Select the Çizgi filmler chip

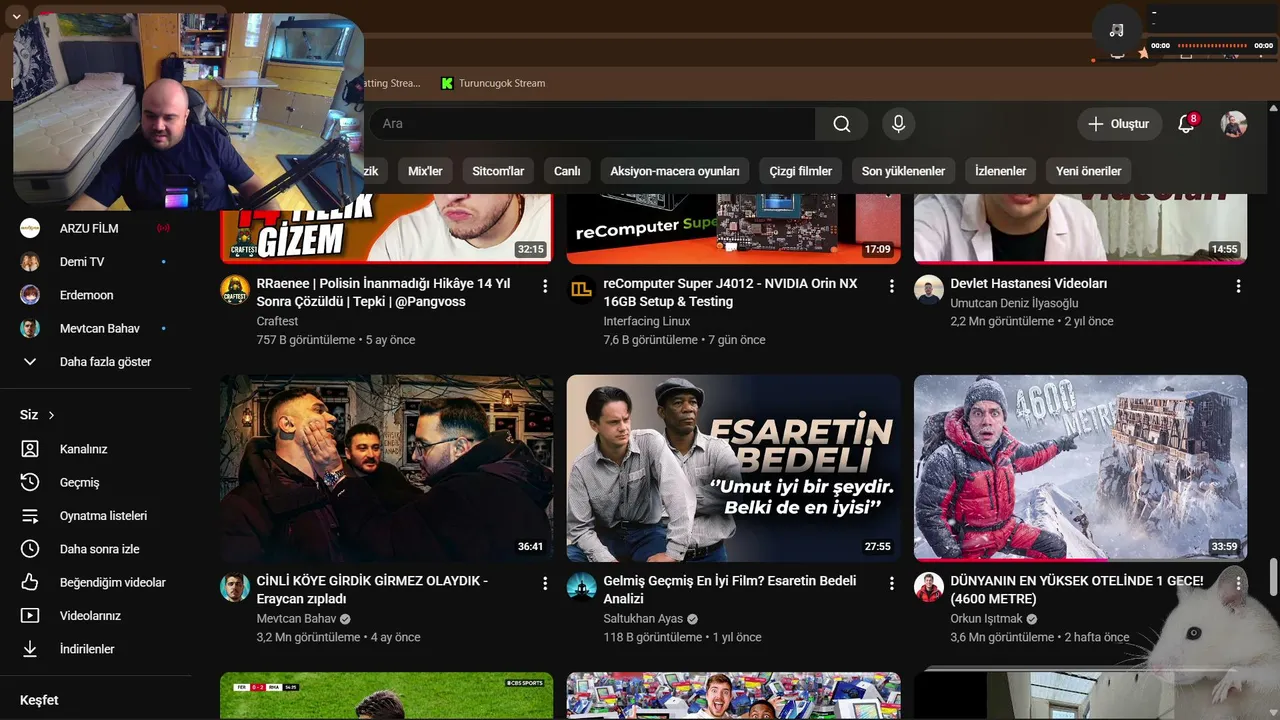[801, 171]
